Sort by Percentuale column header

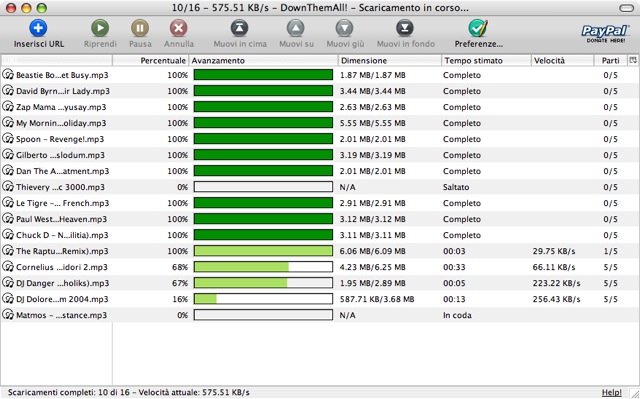(x=151, y=60)
